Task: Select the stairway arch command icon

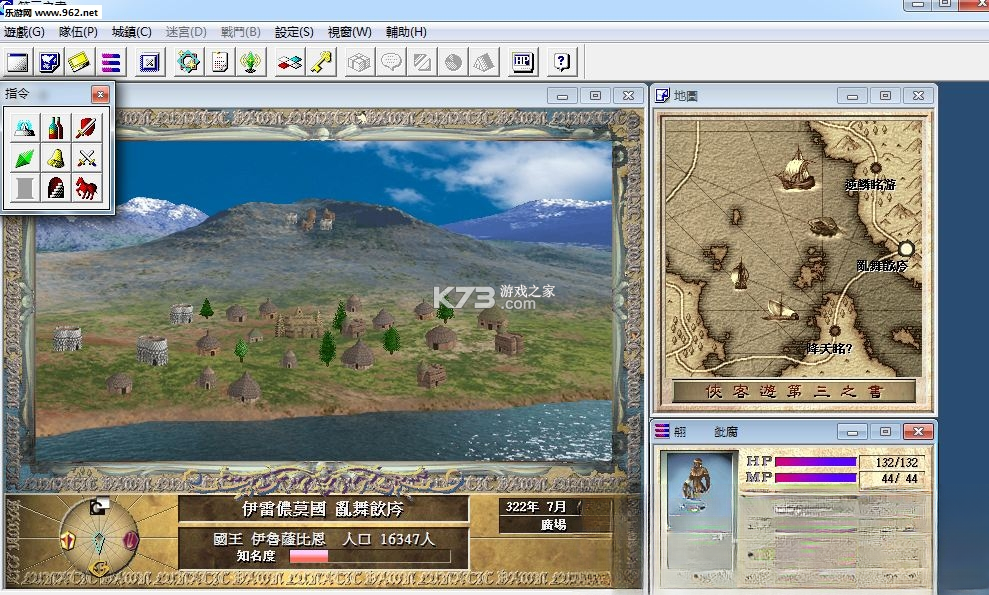Action: (x=56, y=188)
